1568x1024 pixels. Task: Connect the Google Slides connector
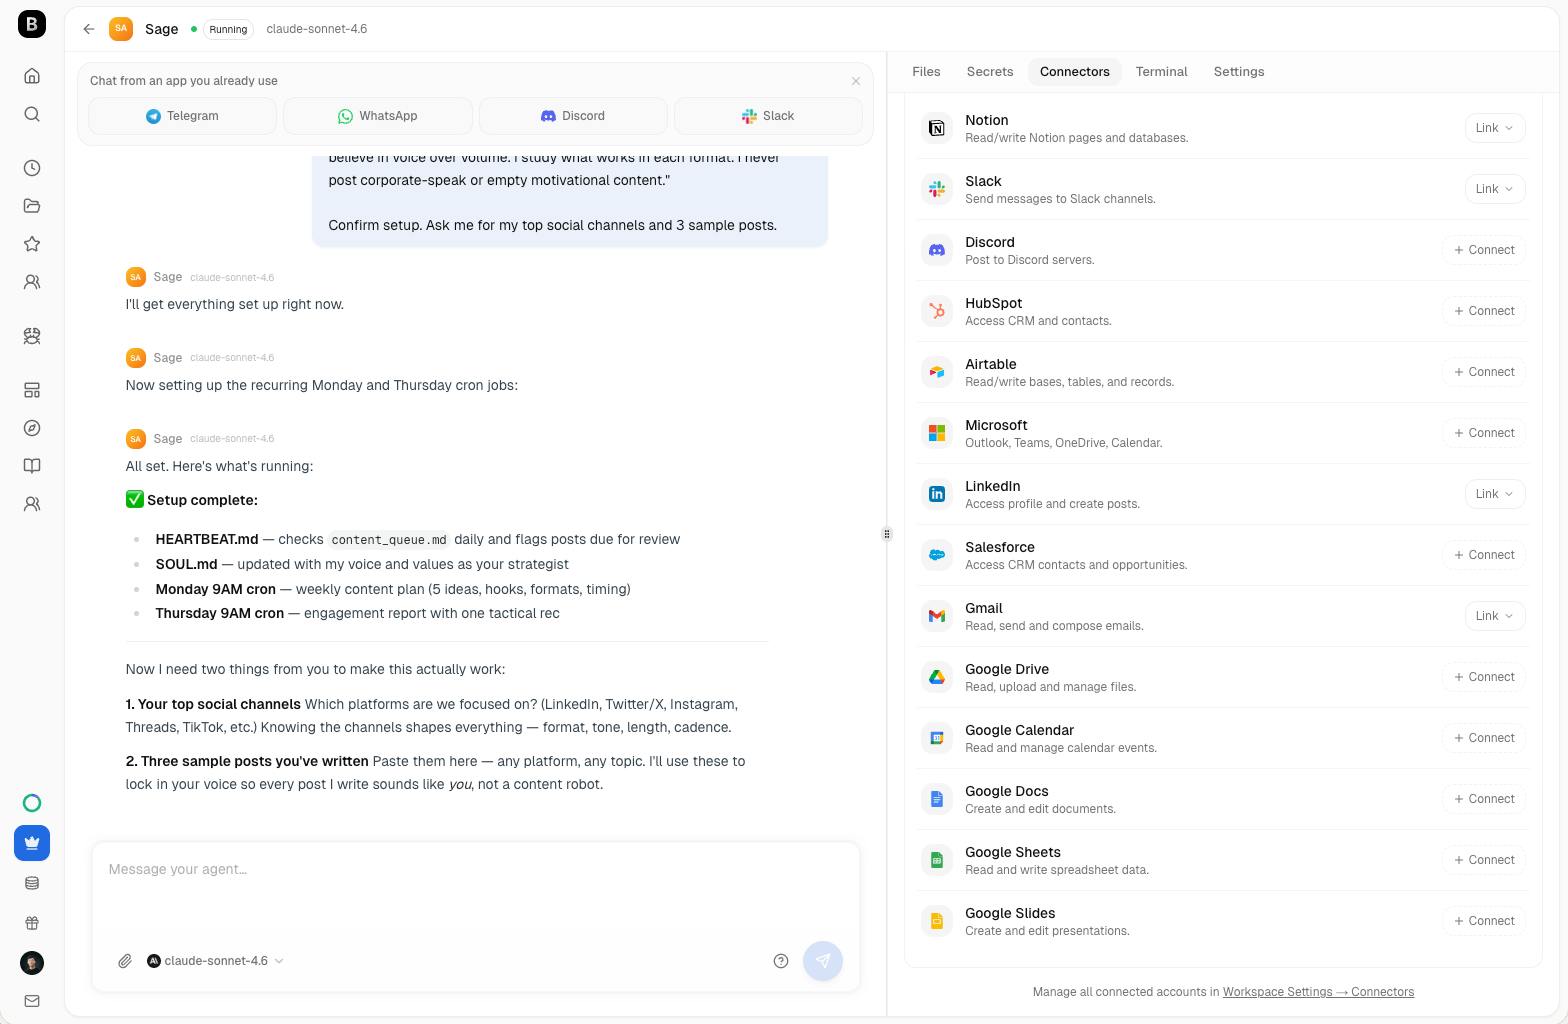click(x=1484, y=921)
